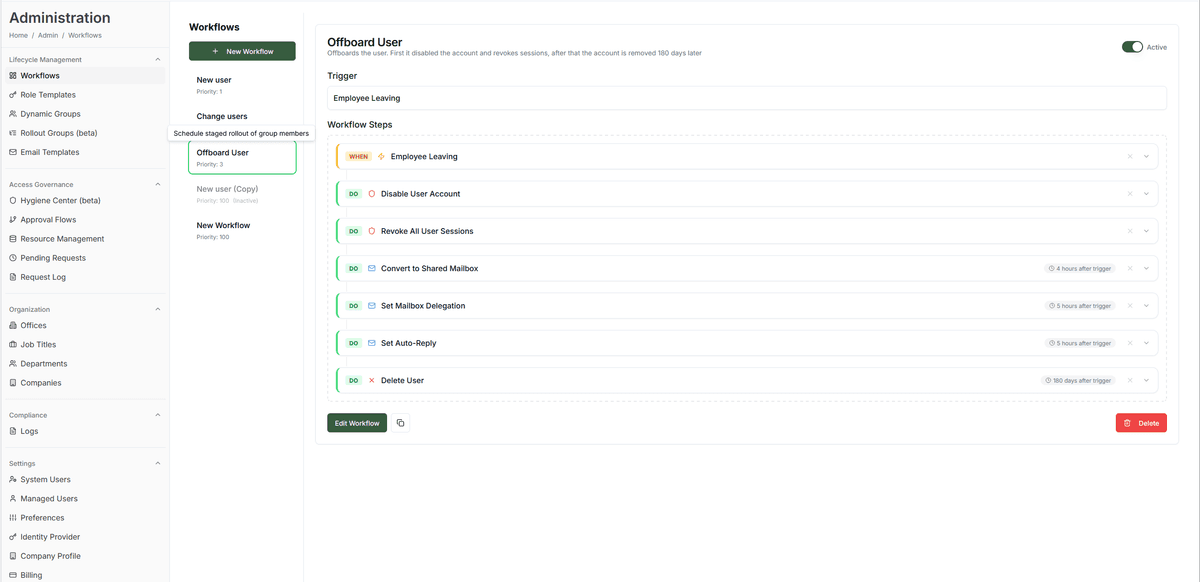
Task: Select the Workflows icon in Lifecycle Management
Action: (13, 75)
